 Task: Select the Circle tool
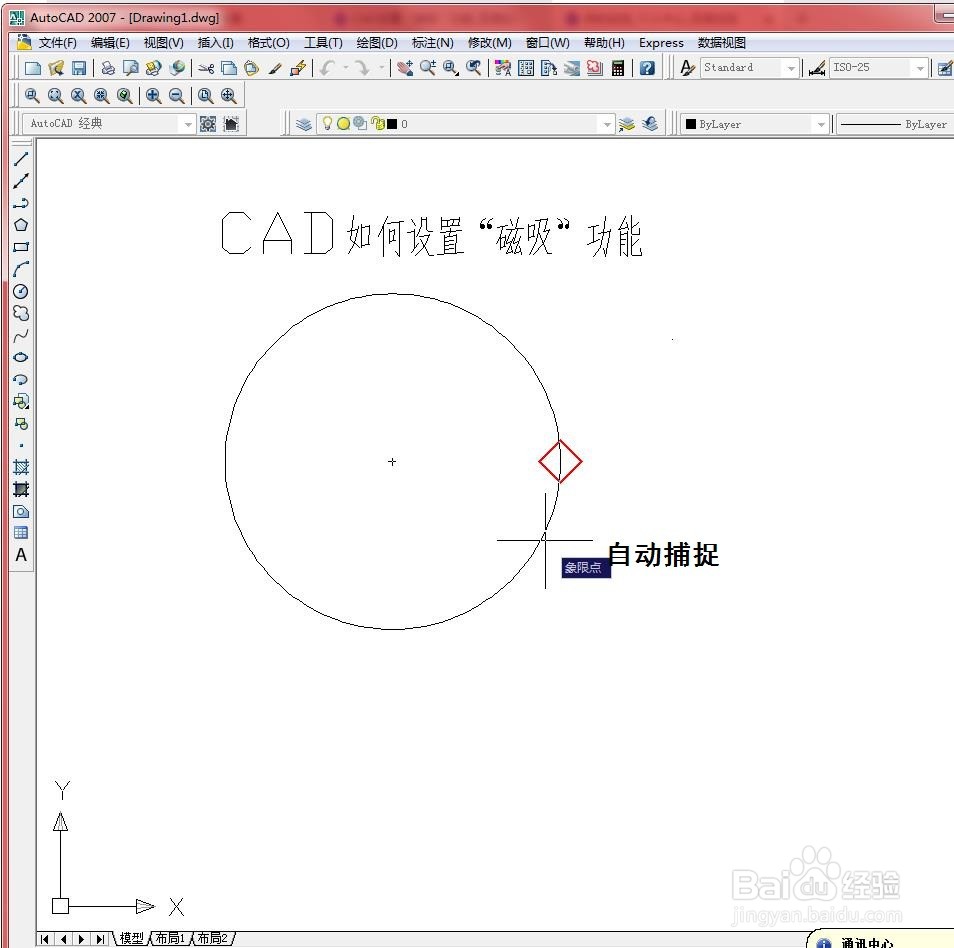pyautogui.click(x=21, y=291)
